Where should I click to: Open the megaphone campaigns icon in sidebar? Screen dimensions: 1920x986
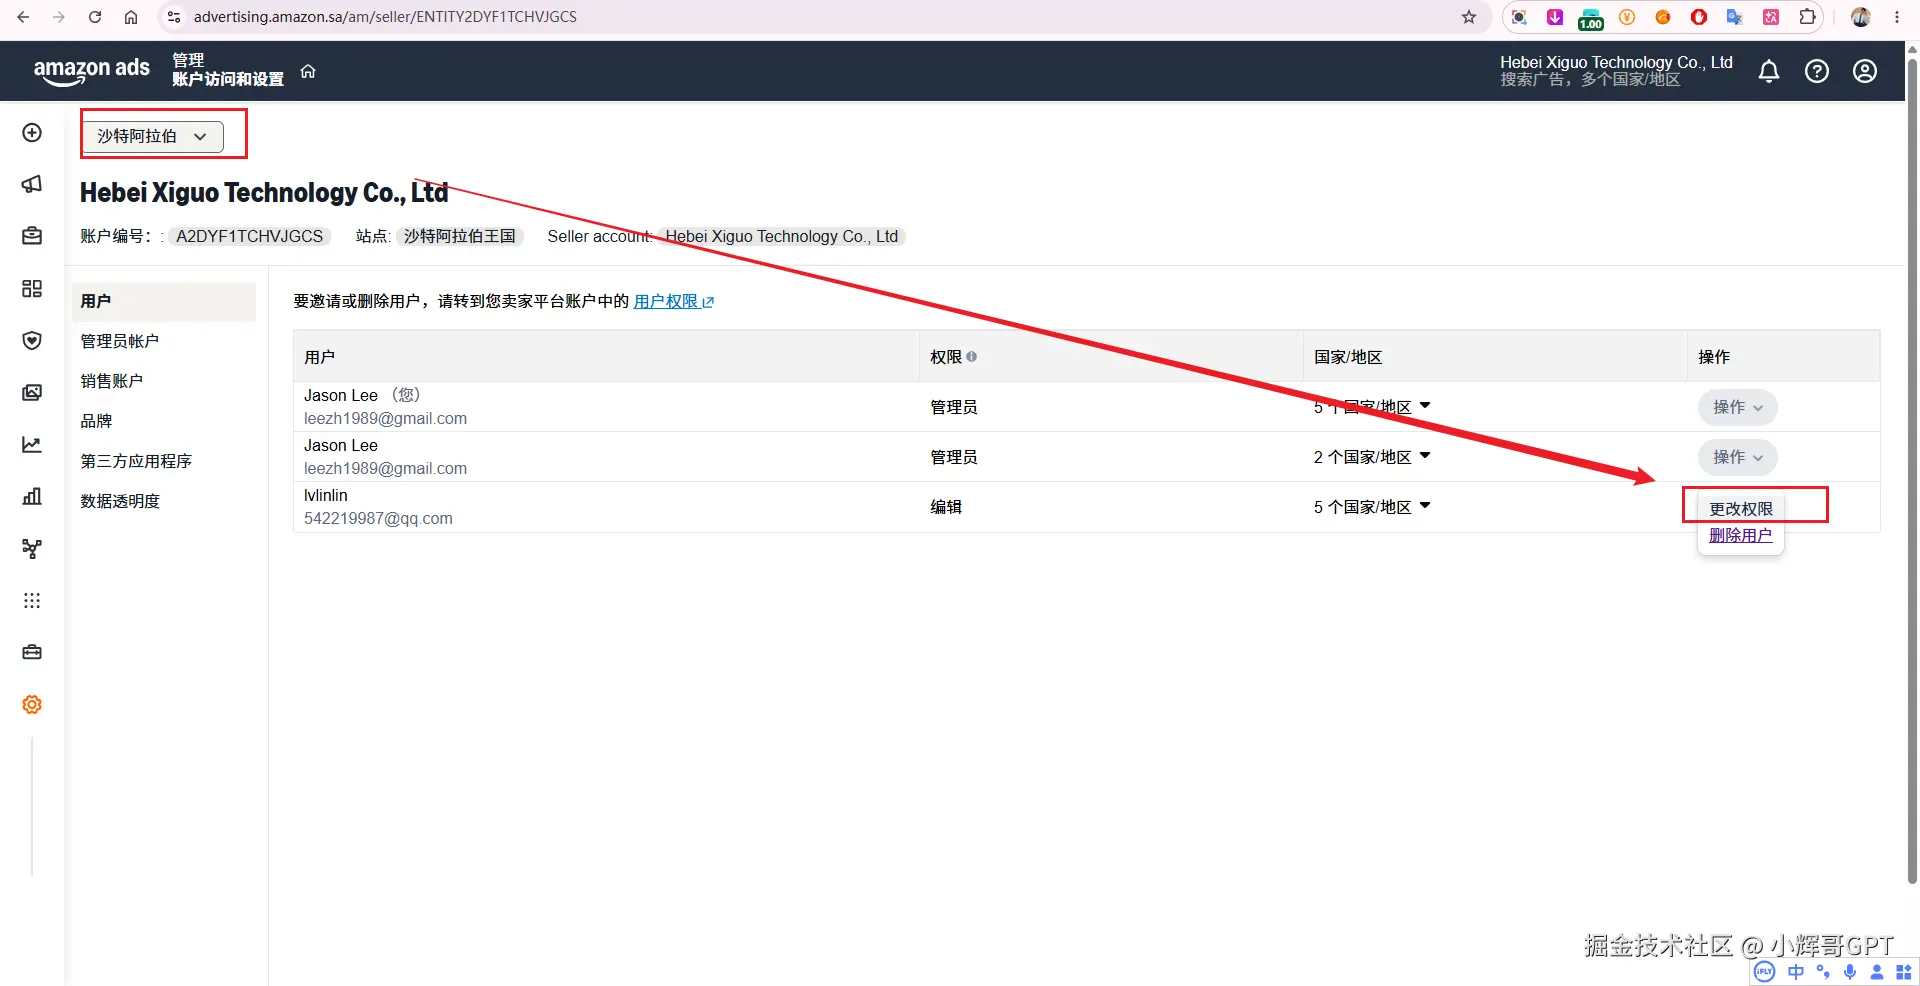coord(32,184)
